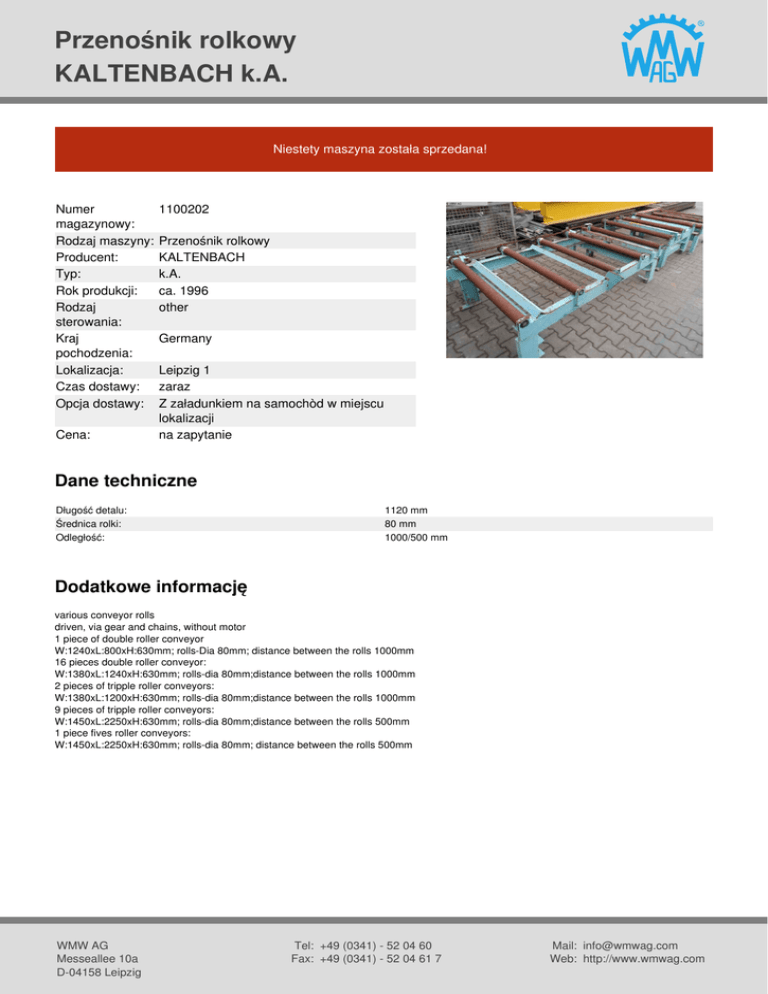The height and width of the screenshot is (994, 768).
Task: Click the 'Dodatkowe informację' heading
Action: [x=151, y=583]
